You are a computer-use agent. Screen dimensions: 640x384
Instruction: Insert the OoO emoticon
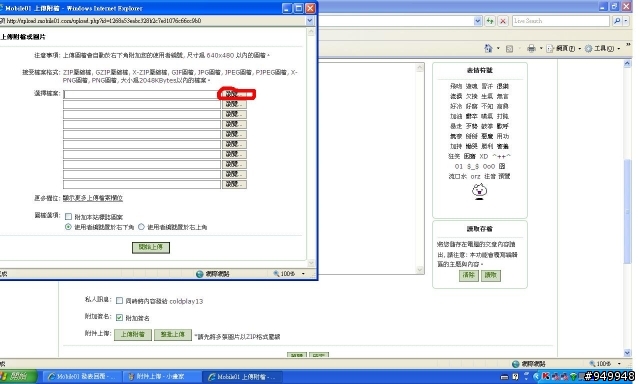click(489, 166)
